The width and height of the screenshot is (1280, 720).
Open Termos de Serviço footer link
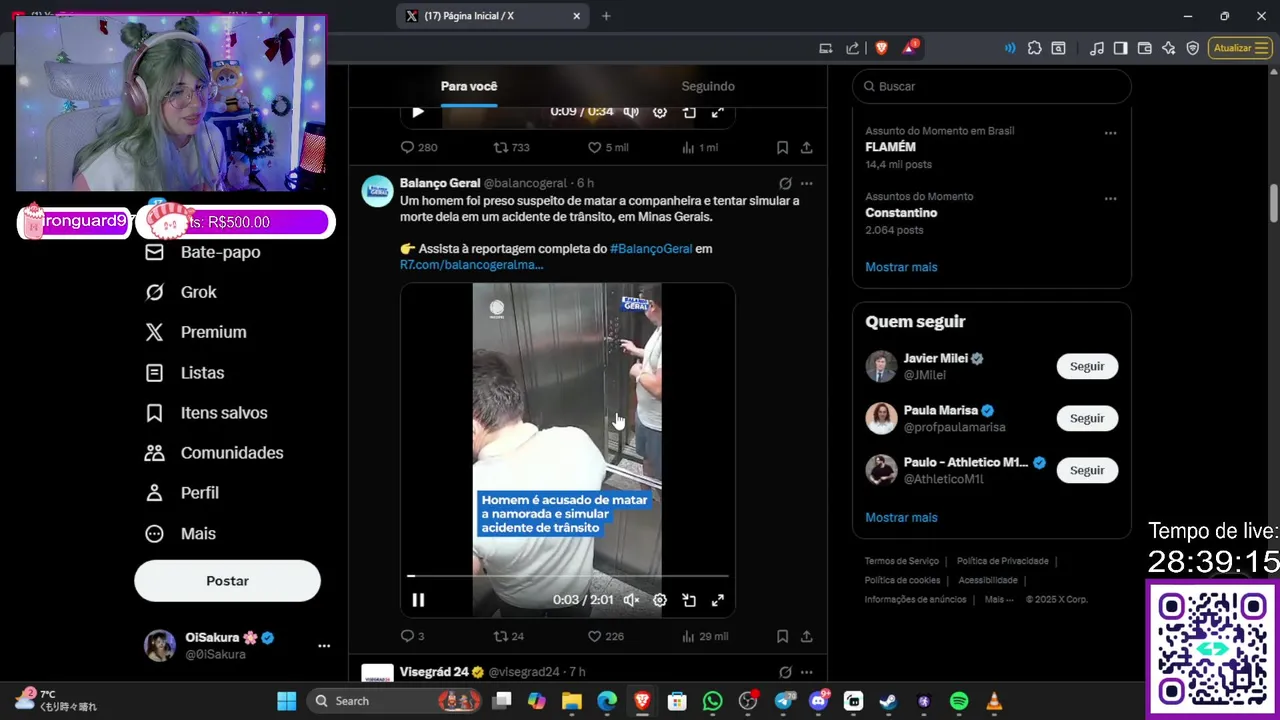[902, 561]
